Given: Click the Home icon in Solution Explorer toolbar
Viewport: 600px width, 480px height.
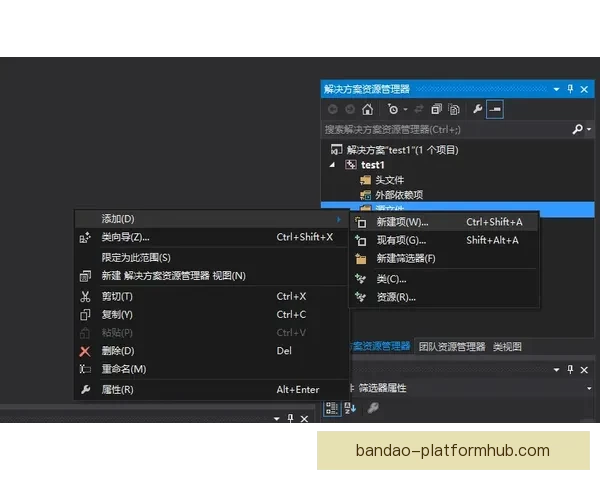Looking at the screenshot, I should tap(367, 109).
